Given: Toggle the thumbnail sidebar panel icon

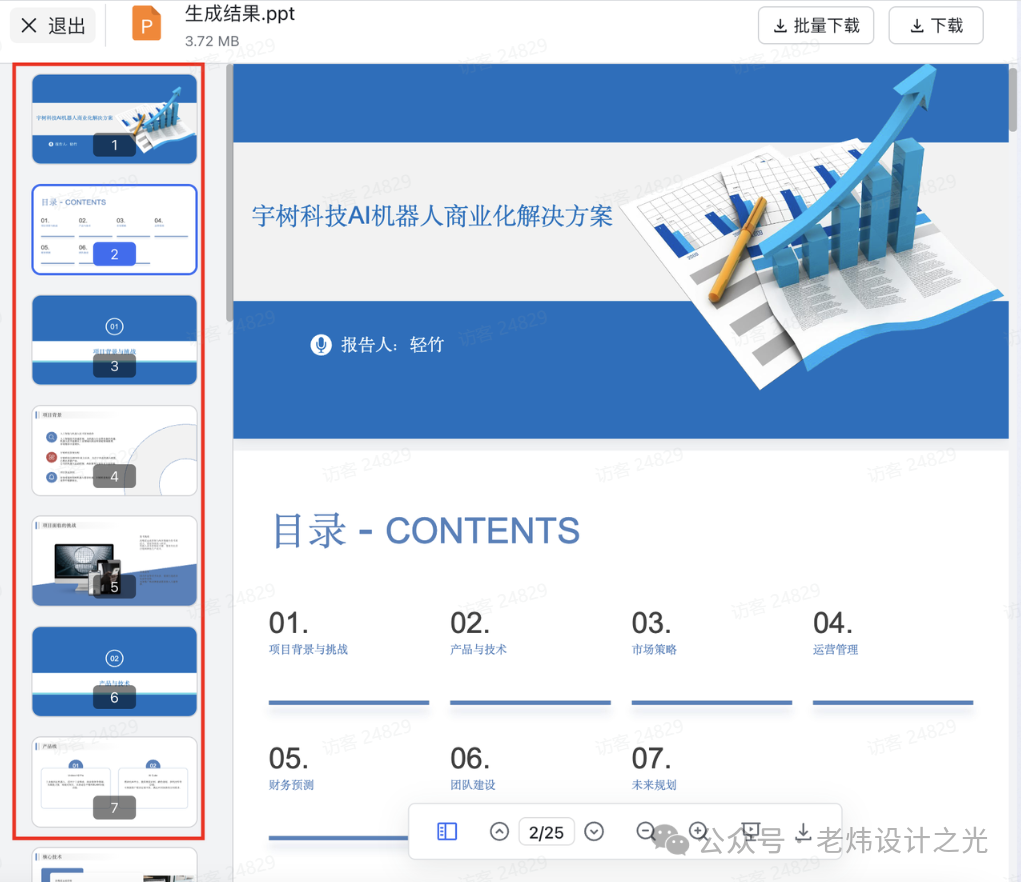Looking at the screenshot, I should [x=447, y=831].
